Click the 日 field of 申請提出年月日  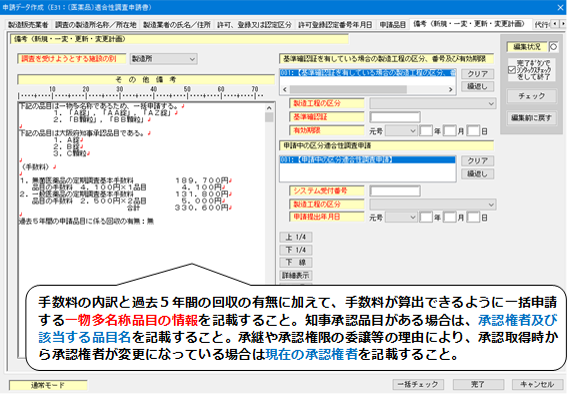(473, 217)
